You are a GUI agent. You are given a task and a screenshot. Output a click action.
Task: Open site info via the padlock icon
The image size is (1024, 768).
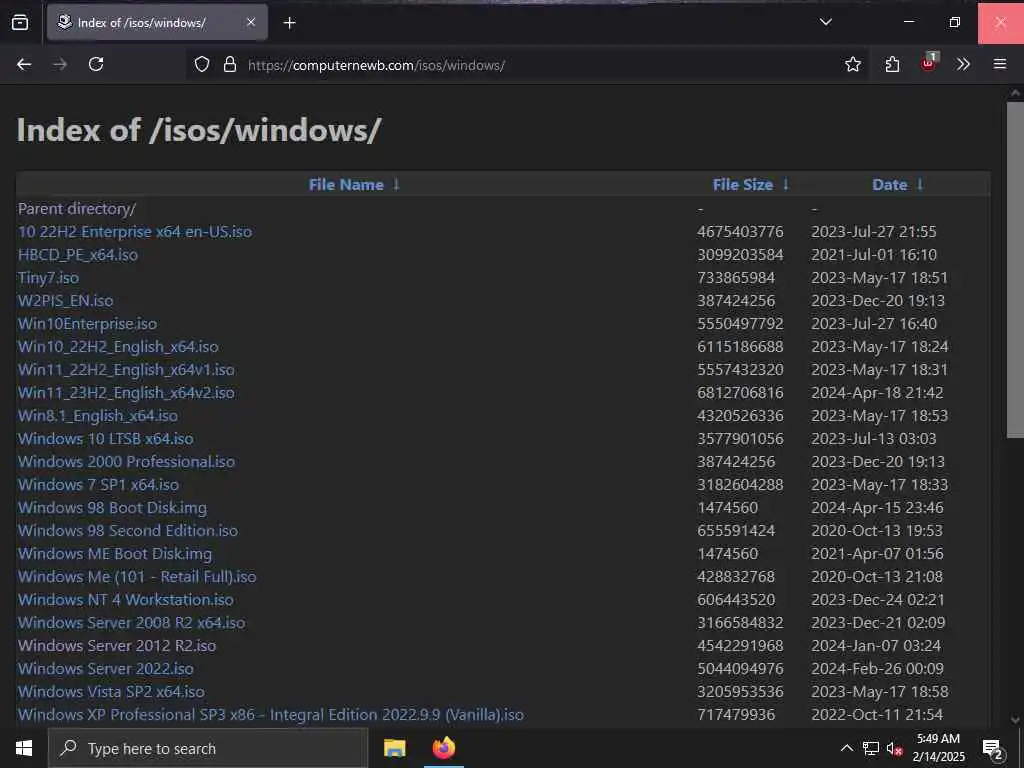[x=229, y=64]
